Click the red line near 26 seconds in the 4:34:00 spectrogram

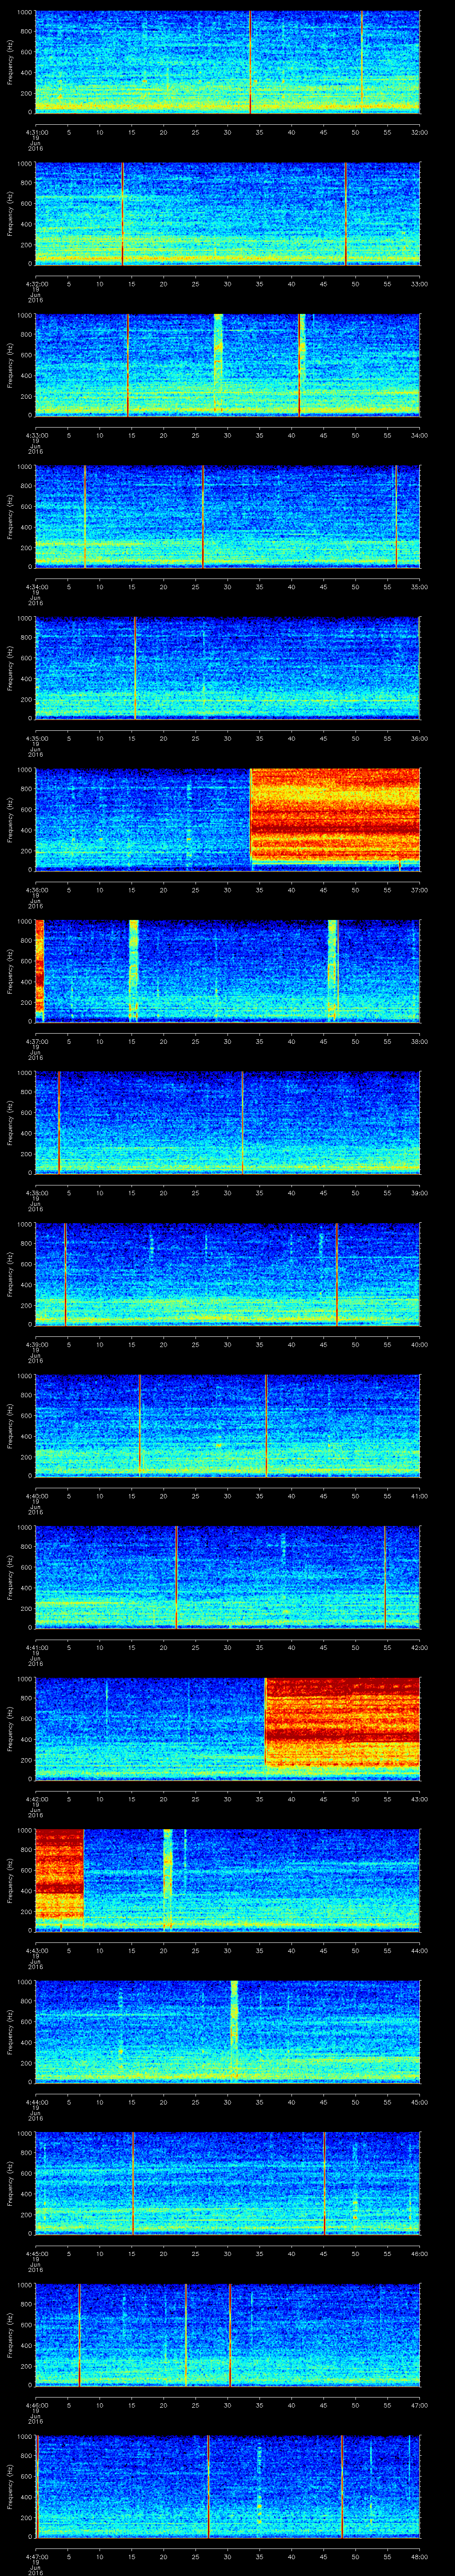(203, 516)
